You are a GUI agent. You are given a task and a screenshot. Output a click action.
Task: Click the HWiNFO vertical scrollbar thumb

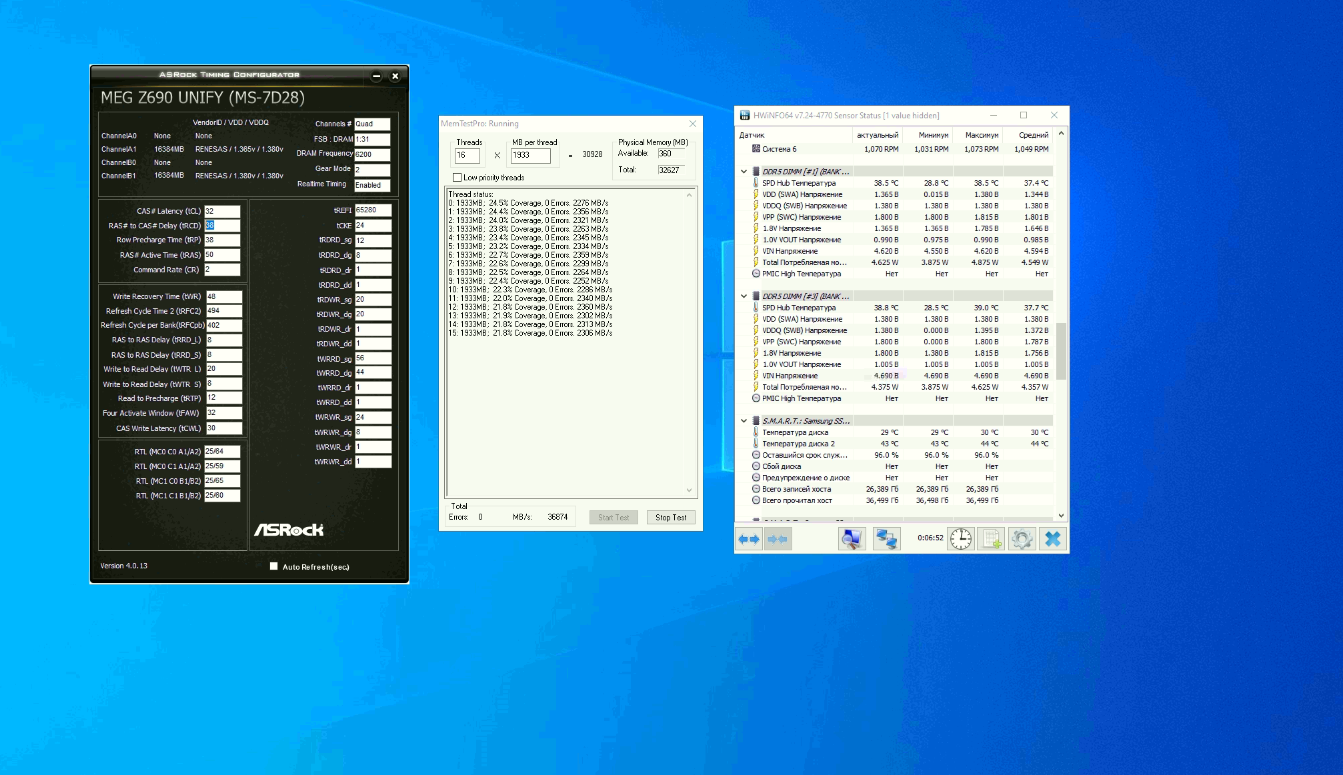tap(1060, 351)
